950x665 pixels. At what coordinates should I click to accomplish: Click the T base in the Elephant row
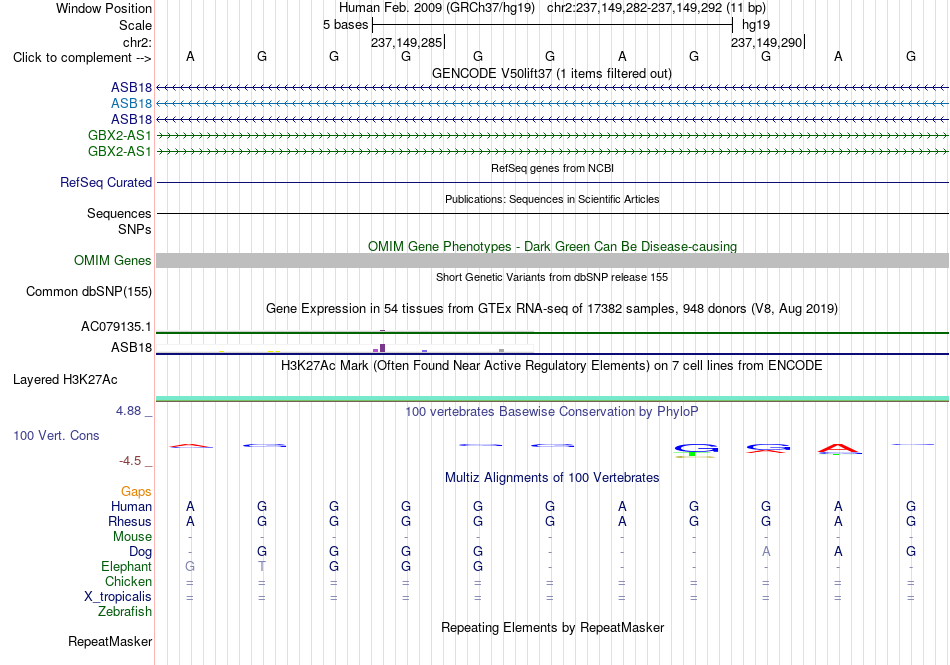262,566
